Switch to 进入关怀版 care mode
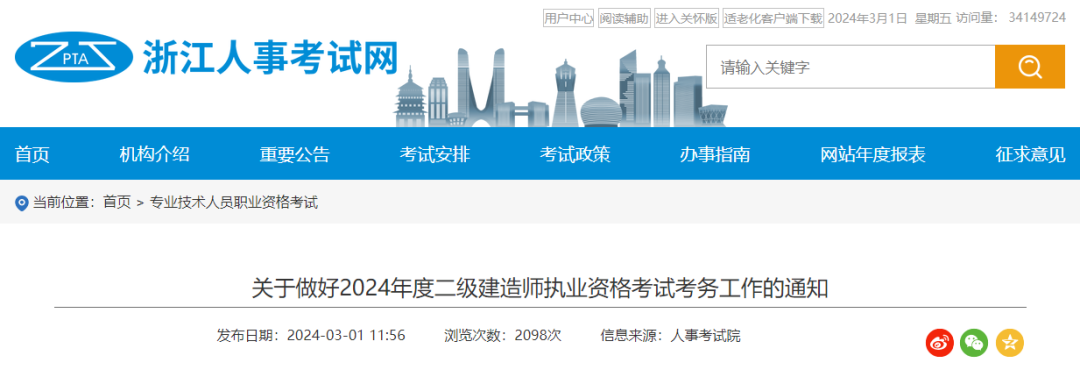This screenshot has height=377, width=1080. pyautogui.click(x=687, y=19)
